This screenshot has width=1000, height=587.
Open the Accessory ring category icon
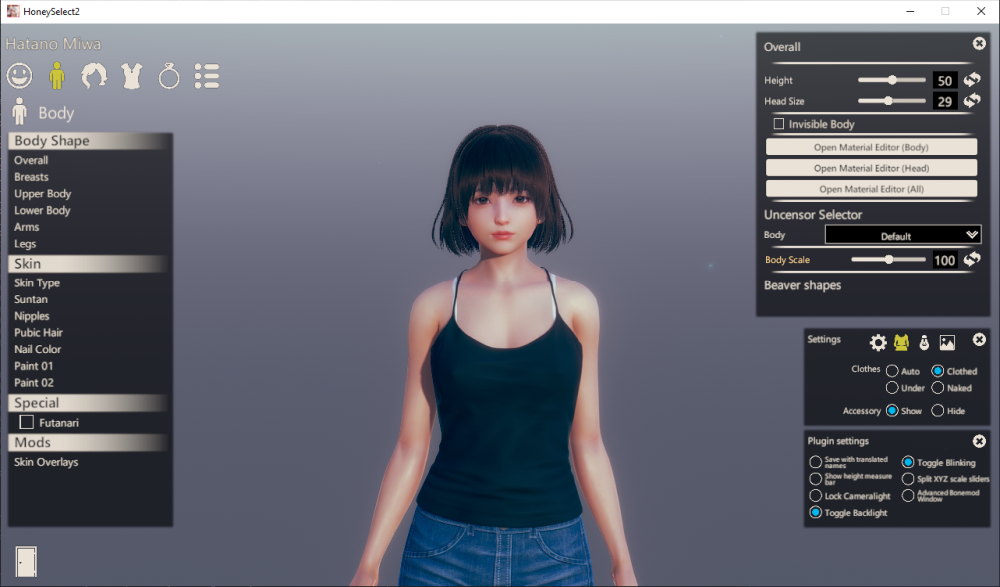pyautogui.click(x=169, y=75)
